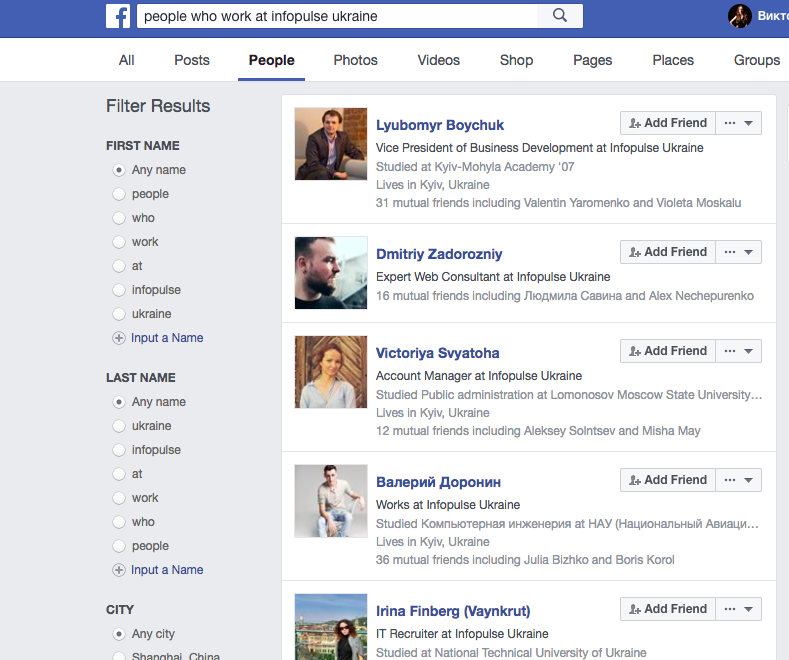Open more options ellipsis for Dmitriy Zadorozniy
Viewport: 789px width, 660px height.
(730, 252)
